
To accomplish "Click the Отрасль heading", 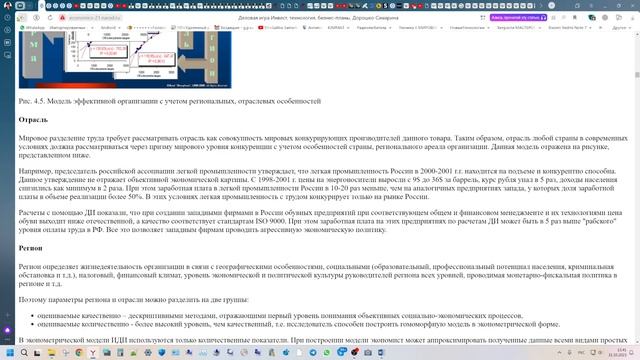I will coord(33,120).
